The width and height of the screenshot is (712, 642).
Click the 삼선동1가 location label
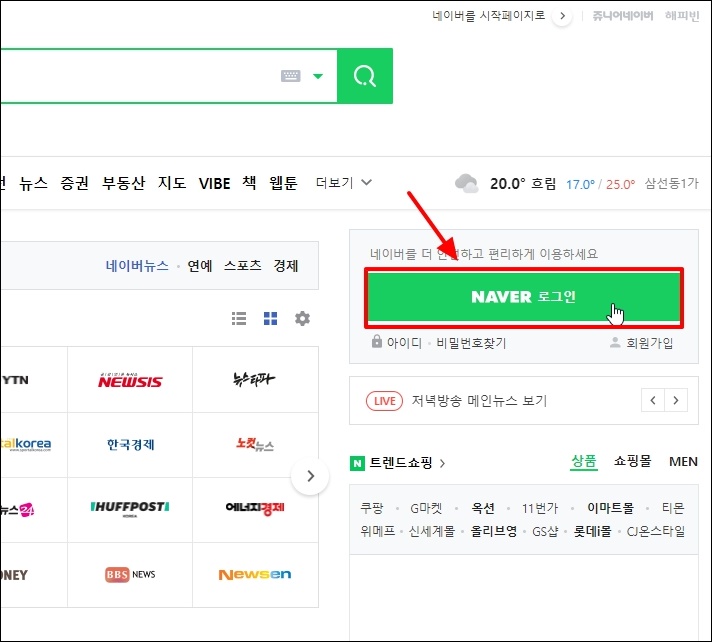[x=672, y=183]
